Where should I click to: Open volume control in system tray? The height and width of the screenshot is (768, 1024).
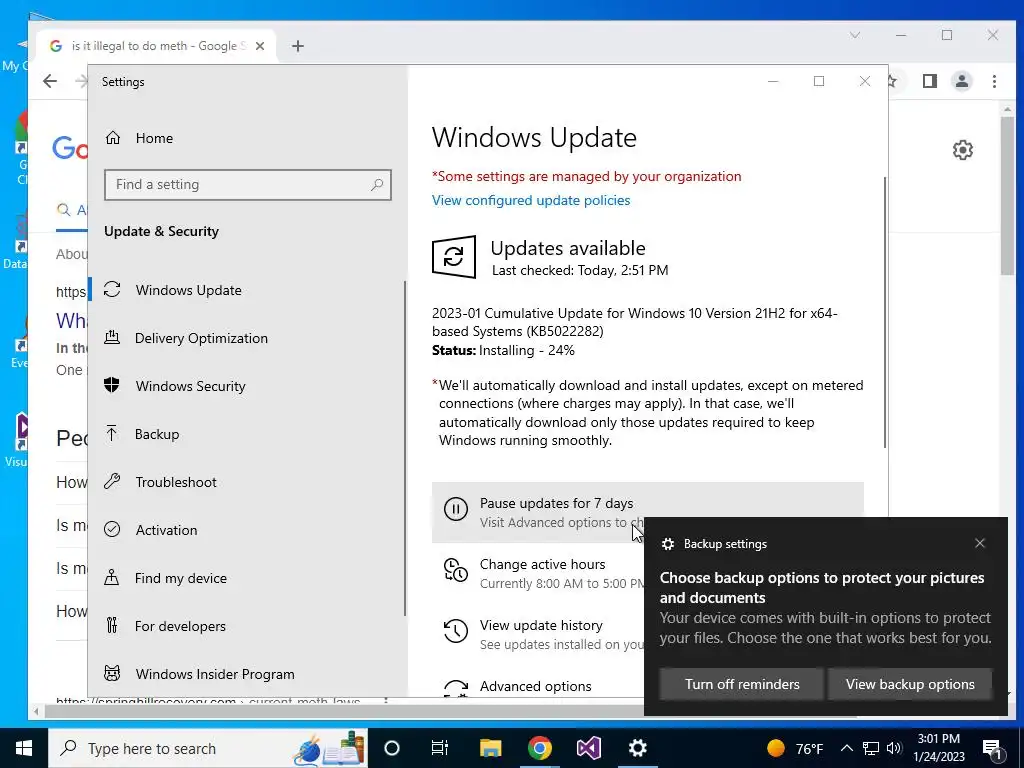894,748
